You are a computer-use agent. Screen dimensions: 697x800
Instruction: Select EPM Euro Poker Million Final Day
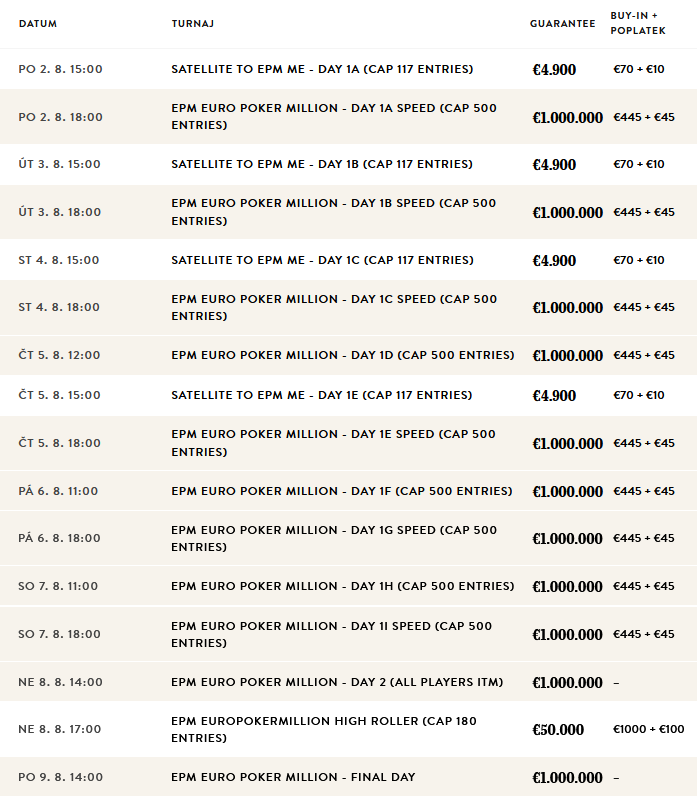point(348,777)
